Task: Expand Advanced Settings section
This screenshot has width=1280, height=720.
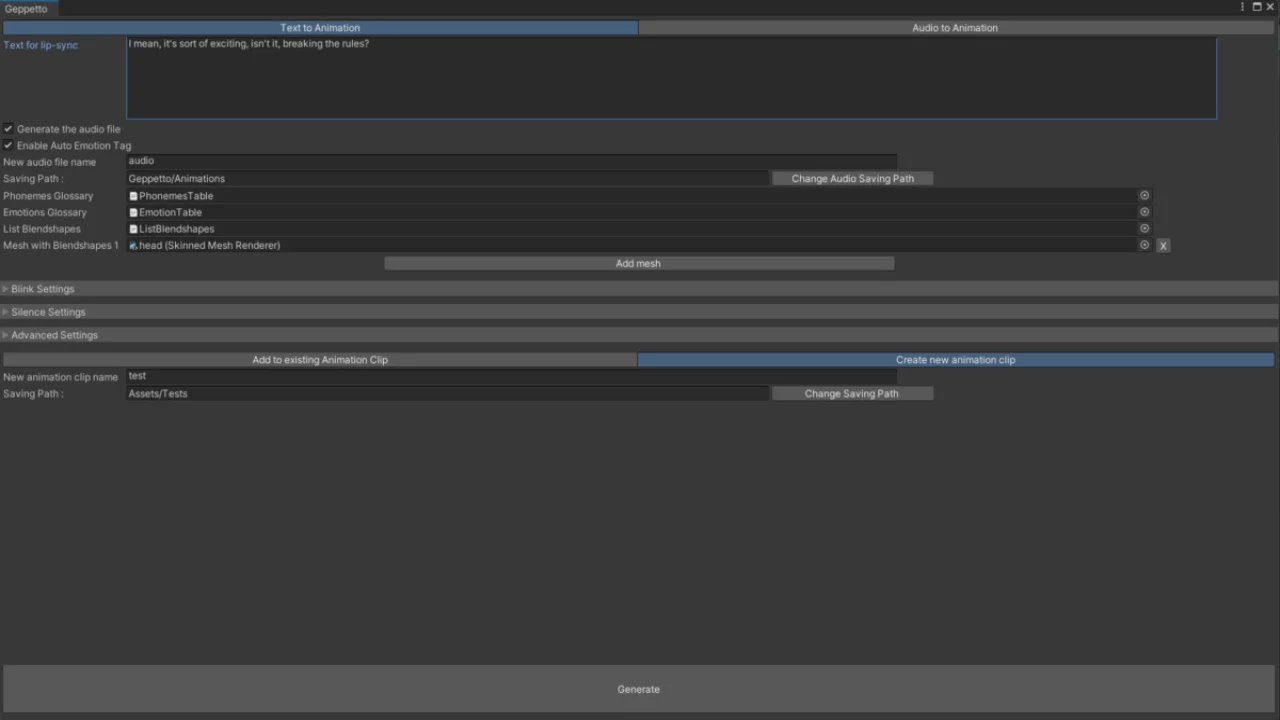Action: coord(54,335)
